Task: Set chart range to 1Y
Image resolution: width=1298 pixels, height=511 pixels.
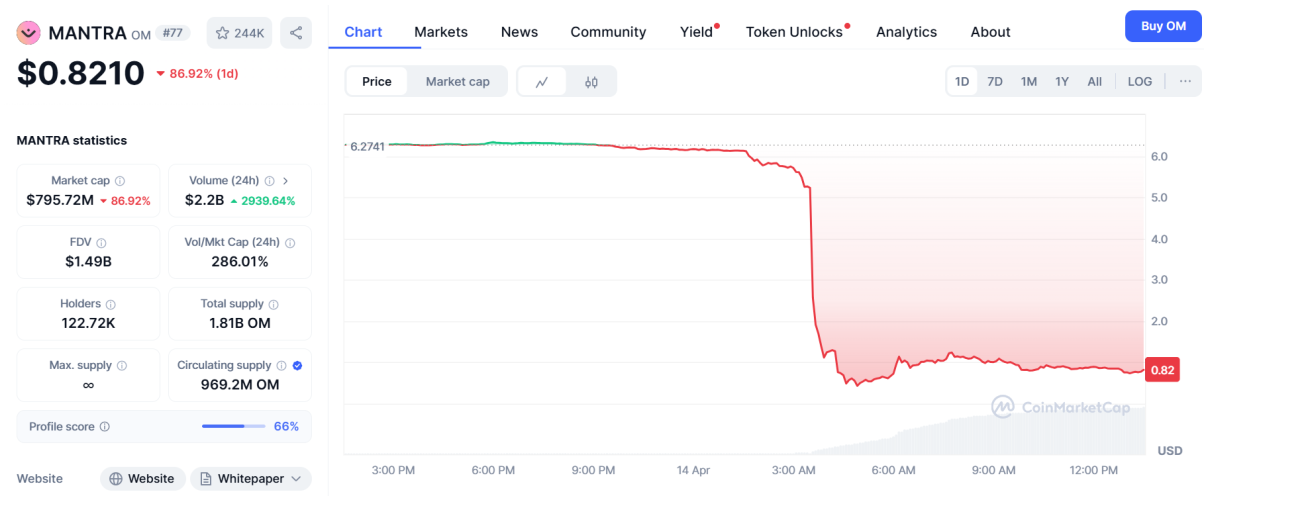Action: 1062,82
